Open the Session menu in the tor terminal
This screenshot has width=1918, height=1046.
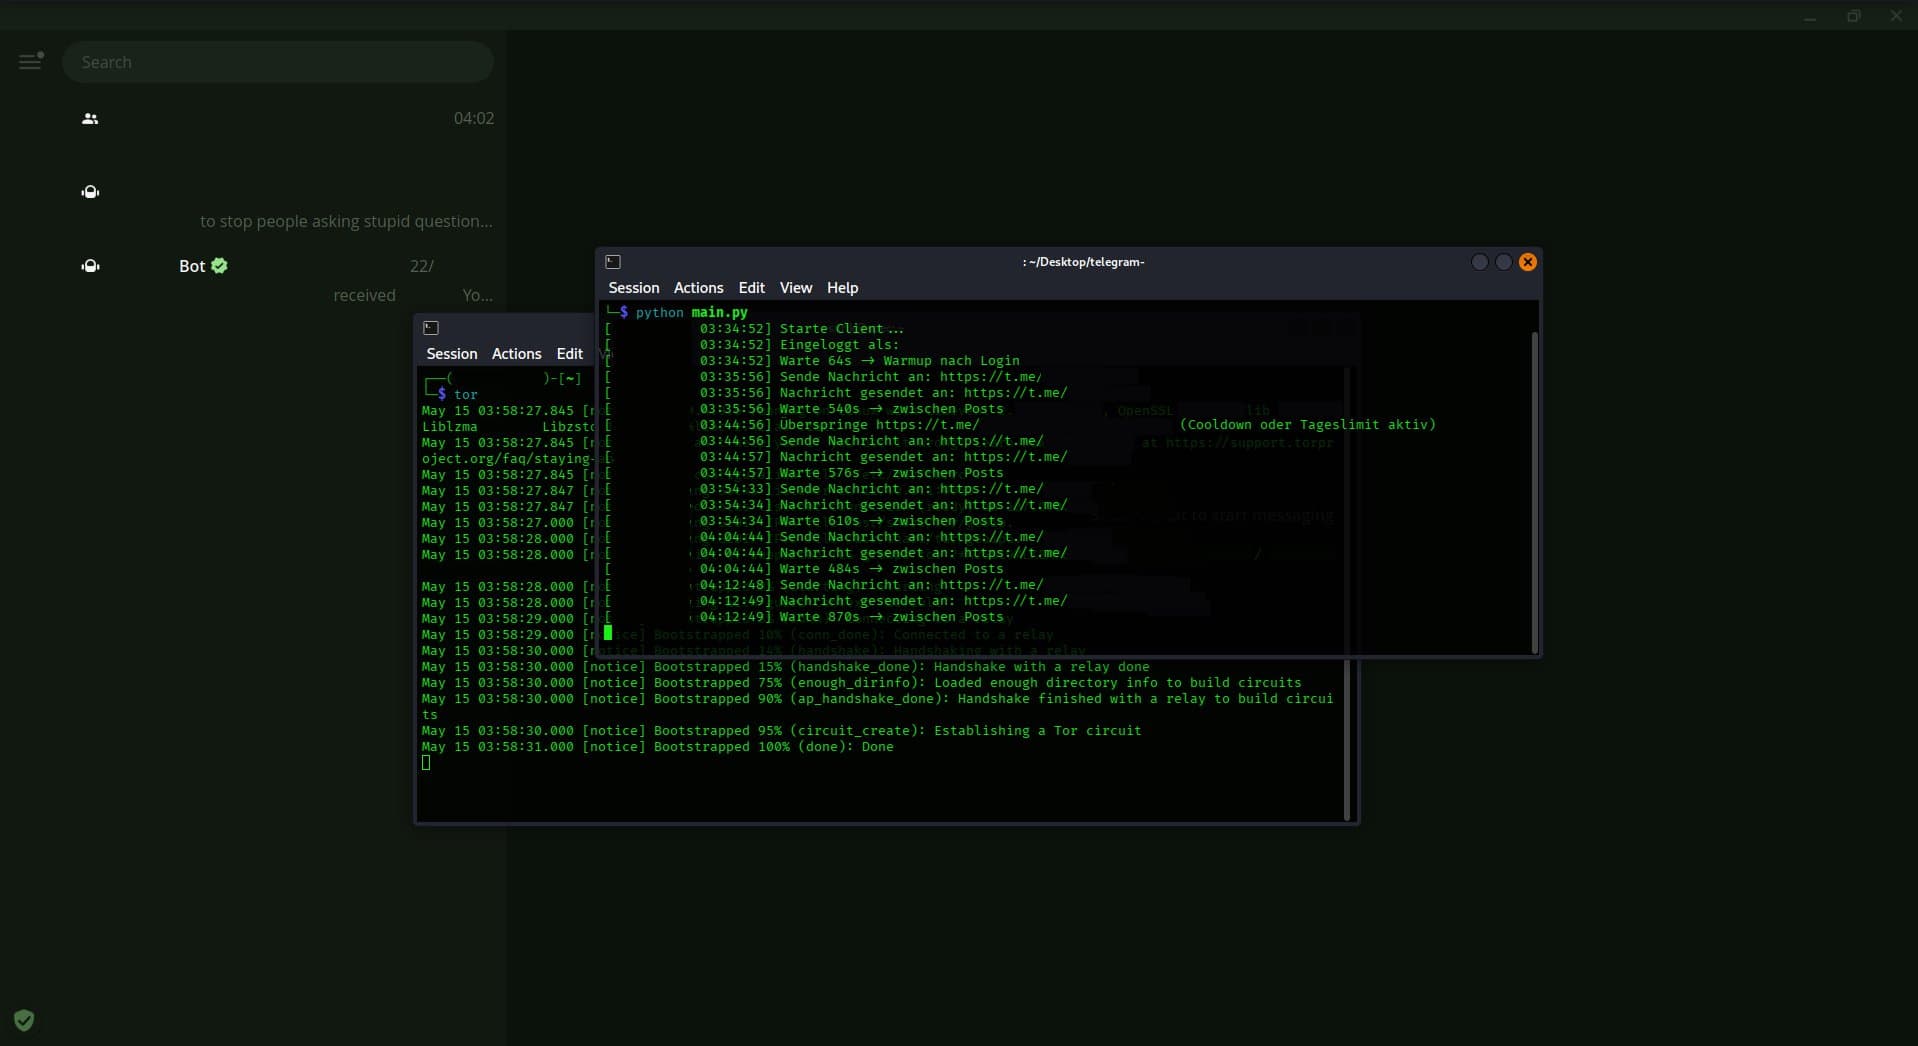(x=452, y=354)
